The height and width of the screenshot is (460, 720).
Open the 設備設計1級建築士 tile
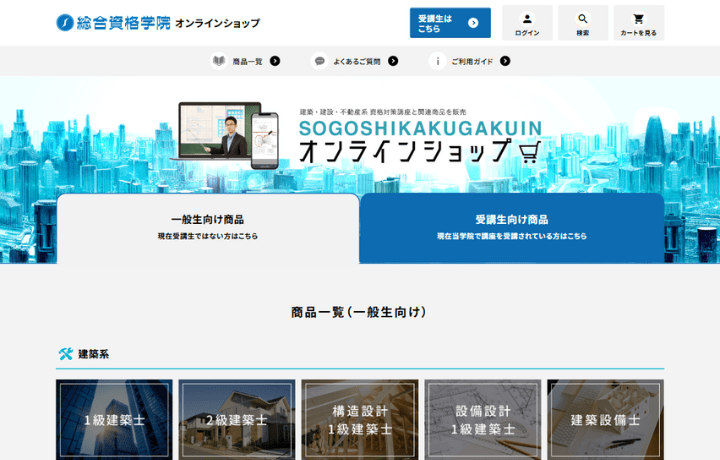click(x=483, y=420)
